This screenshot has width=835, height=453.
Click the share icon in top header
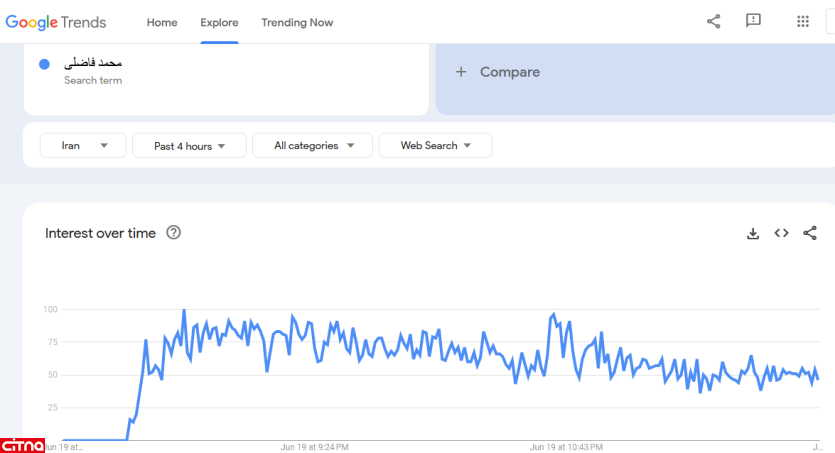713,21
